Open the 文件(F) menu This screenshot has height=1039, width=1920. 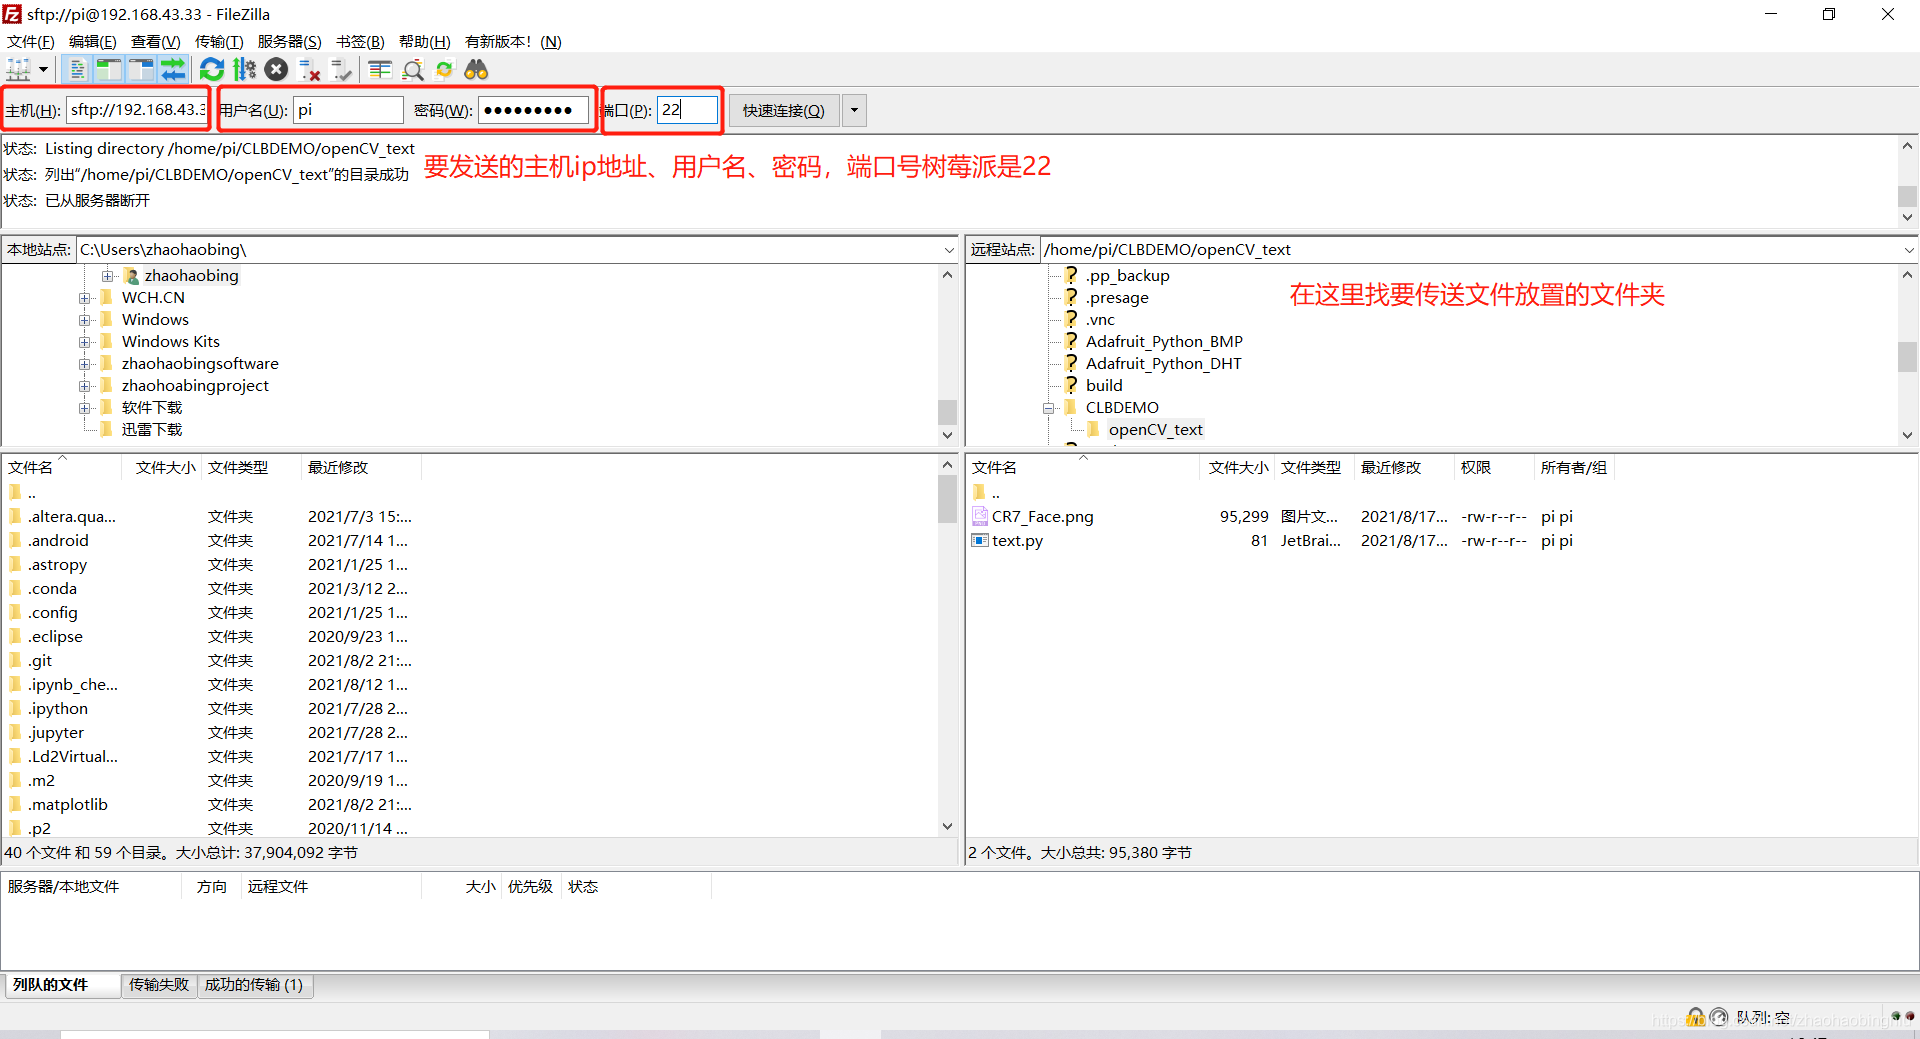point(31,41)
